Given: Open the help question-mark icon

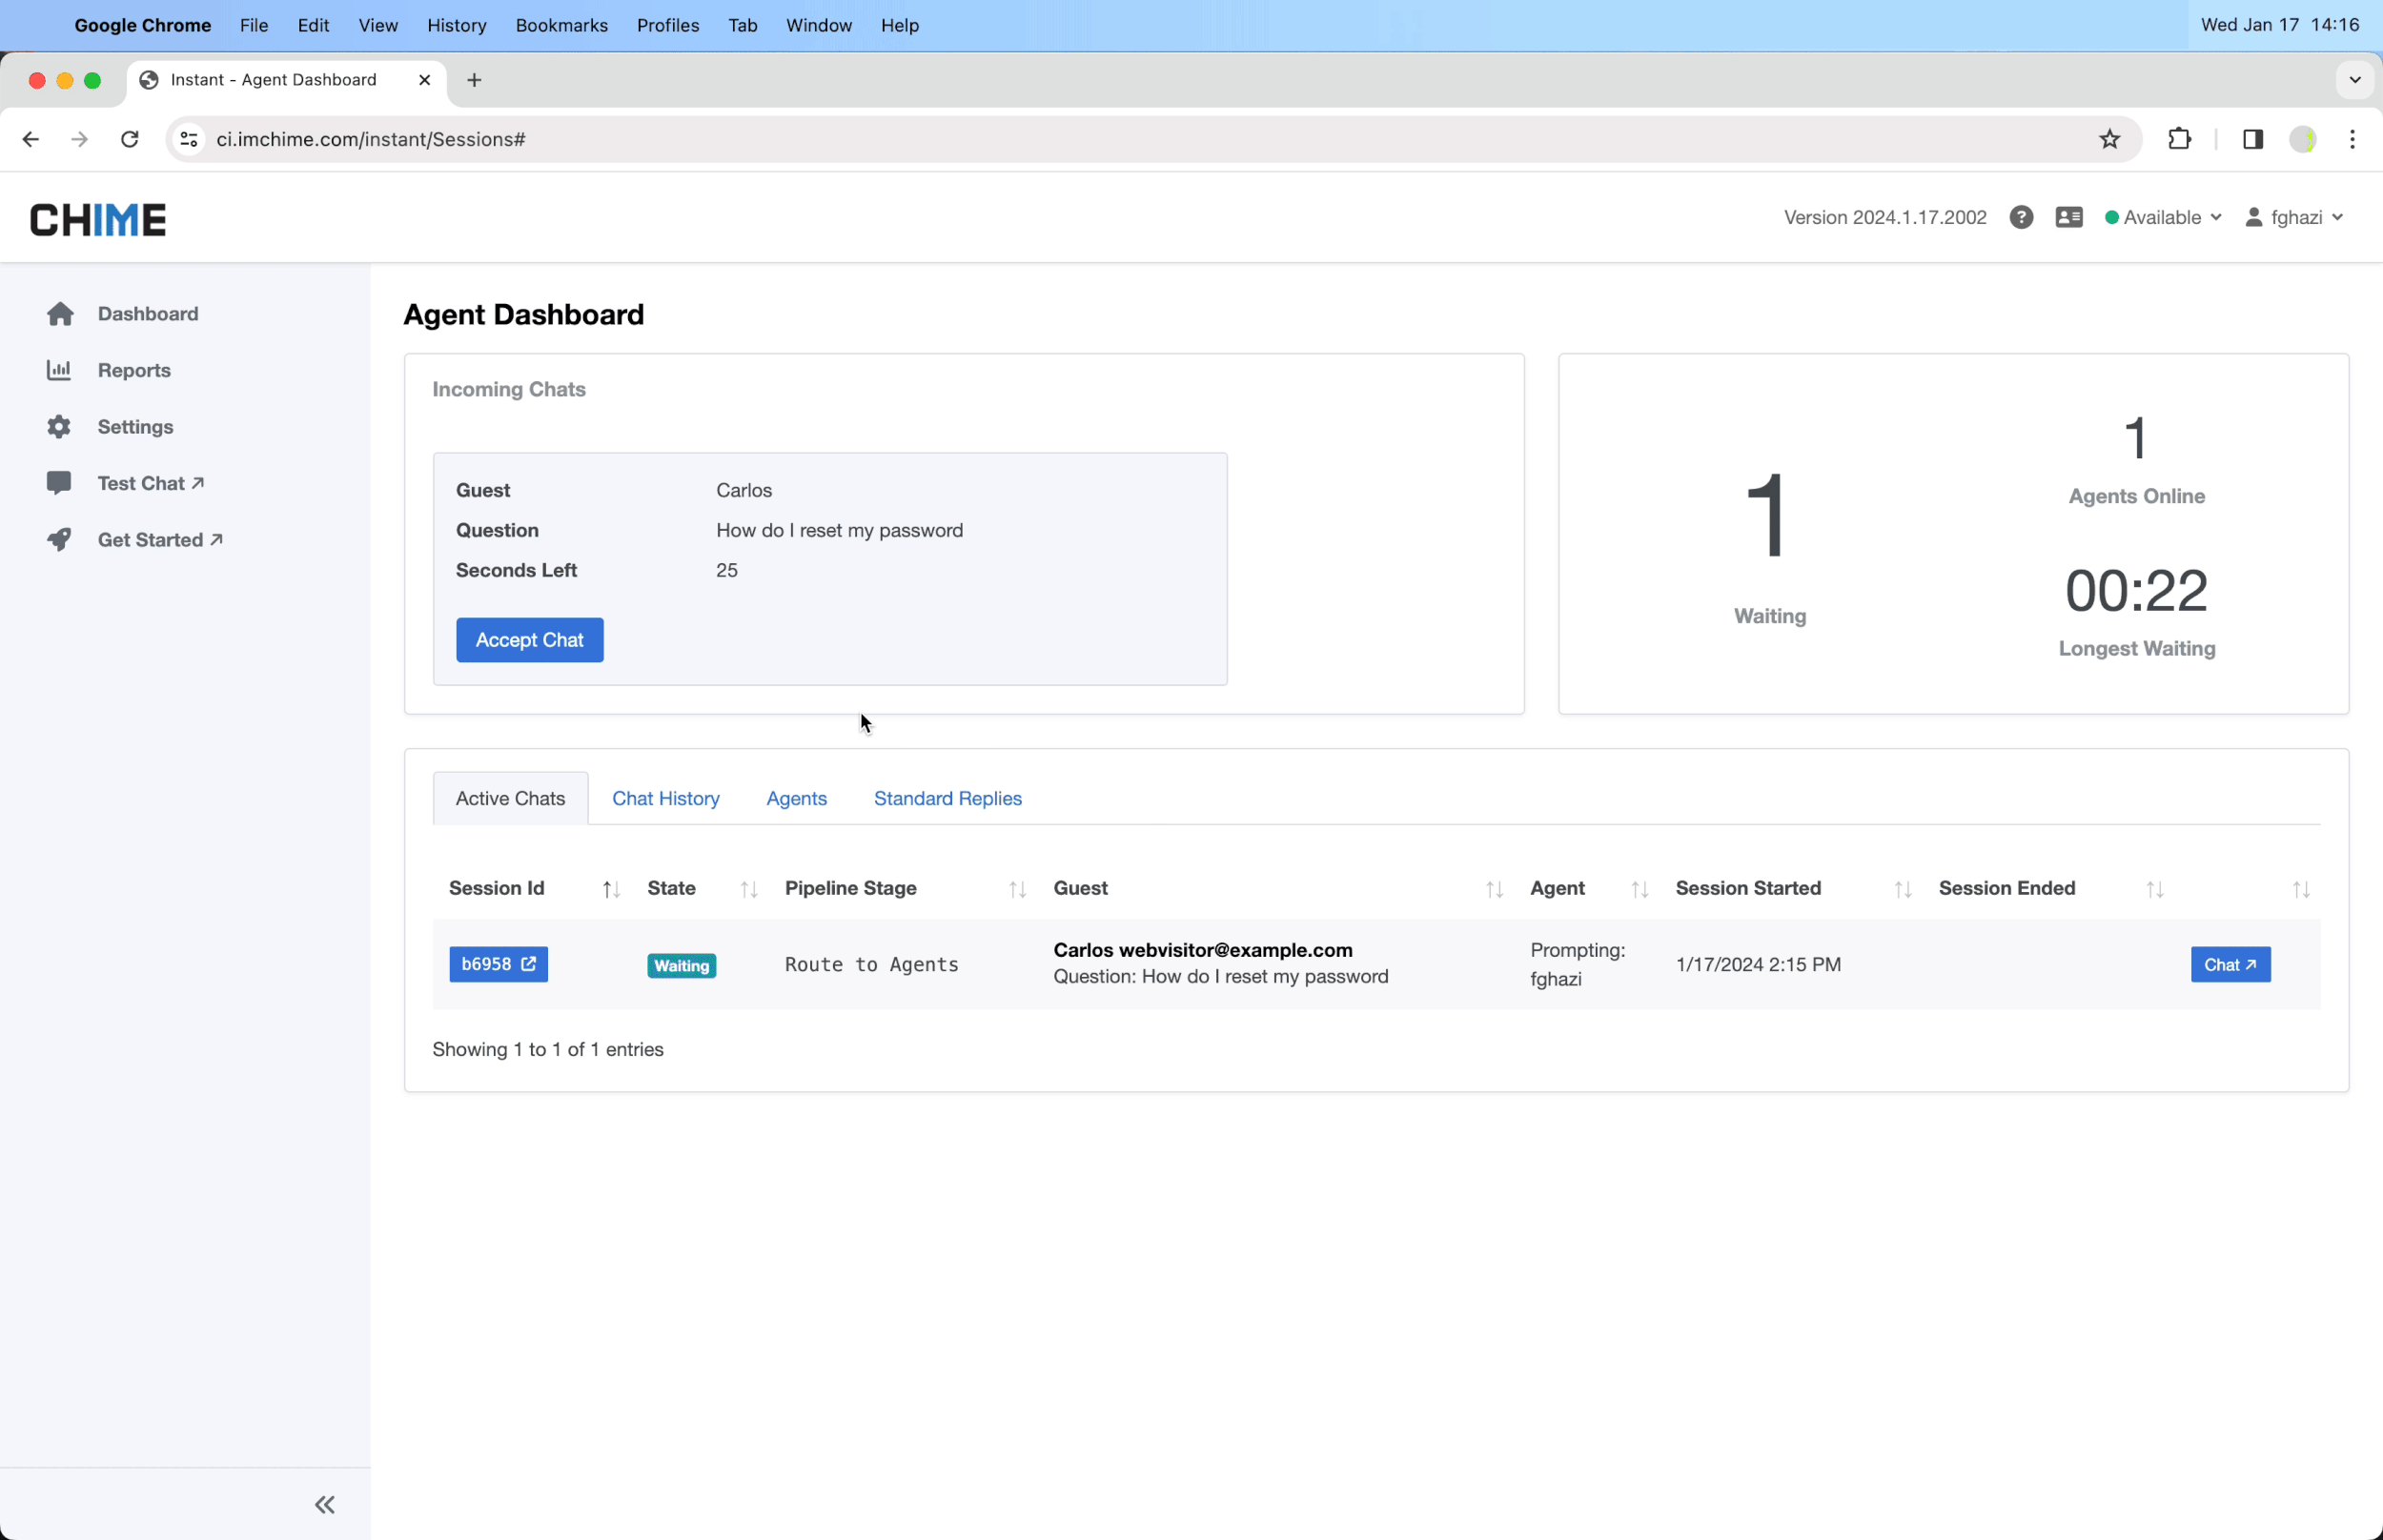Looking at the screenshot, I should click(2021, 218).
